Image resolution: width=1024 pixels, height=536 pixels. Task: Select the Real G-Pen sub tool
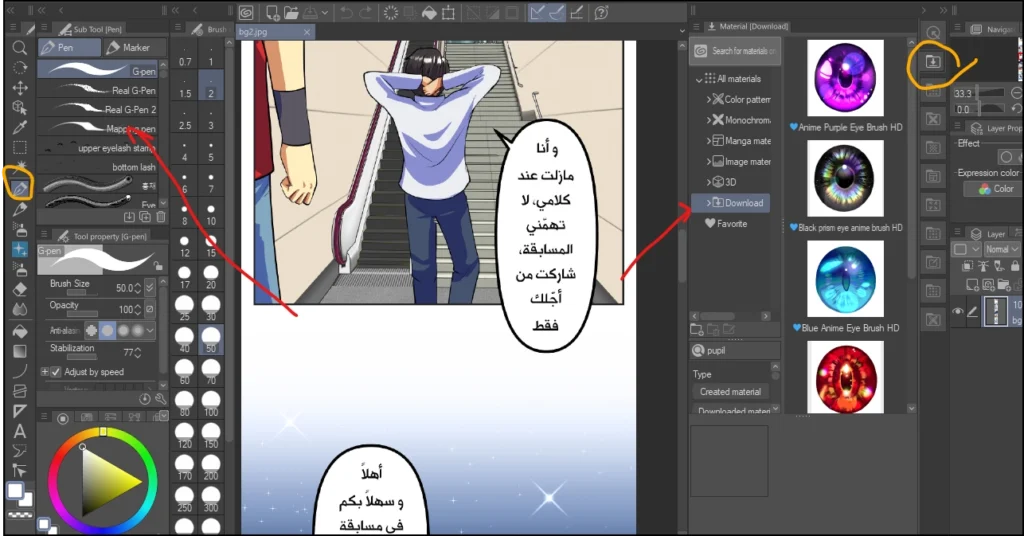pos(97,90)
